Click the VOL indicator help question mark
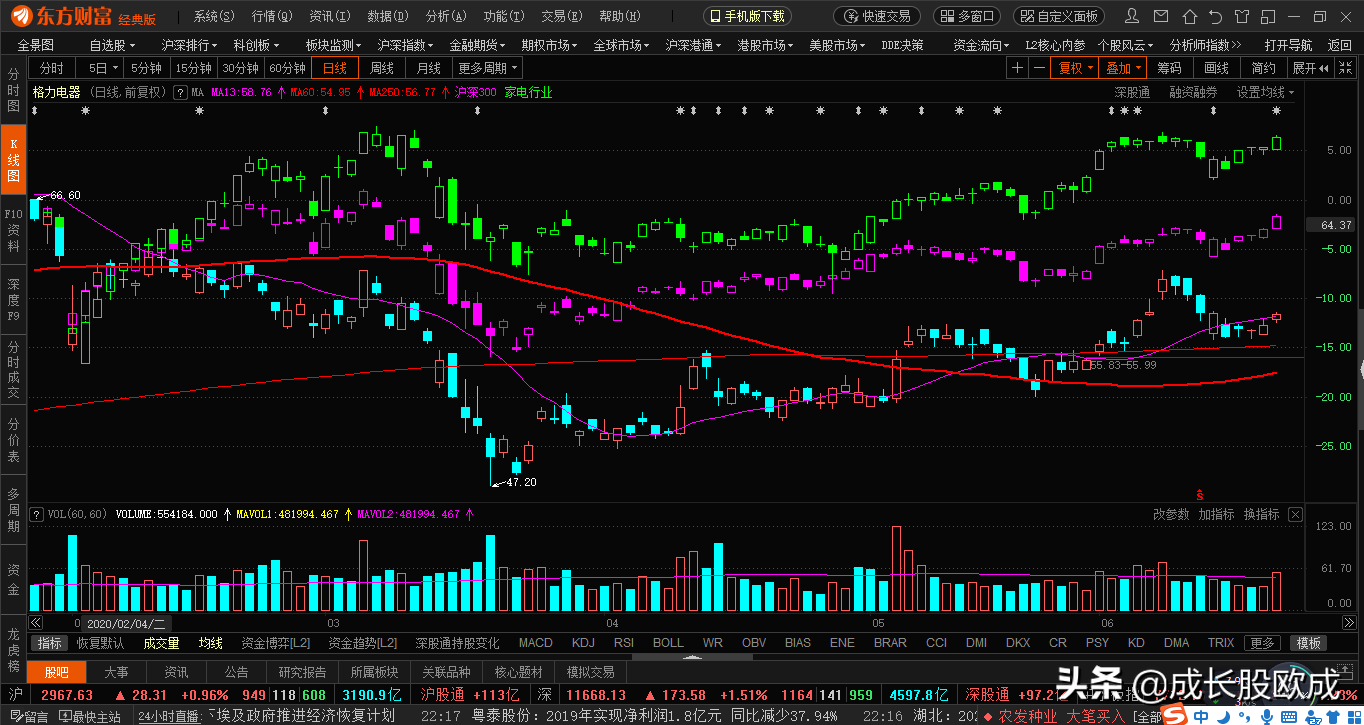This screenshot has height=725, width=1364. coord(37,514)
